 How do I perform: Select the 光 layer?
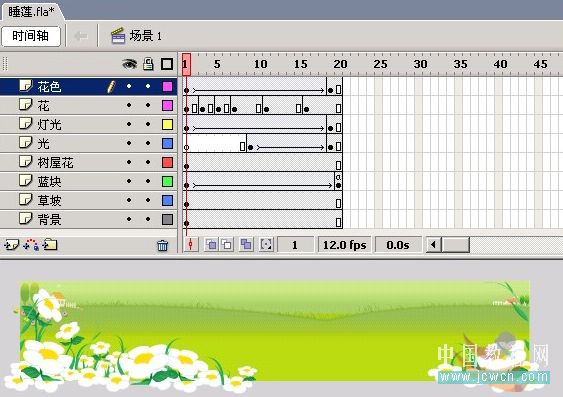point(89,144)
